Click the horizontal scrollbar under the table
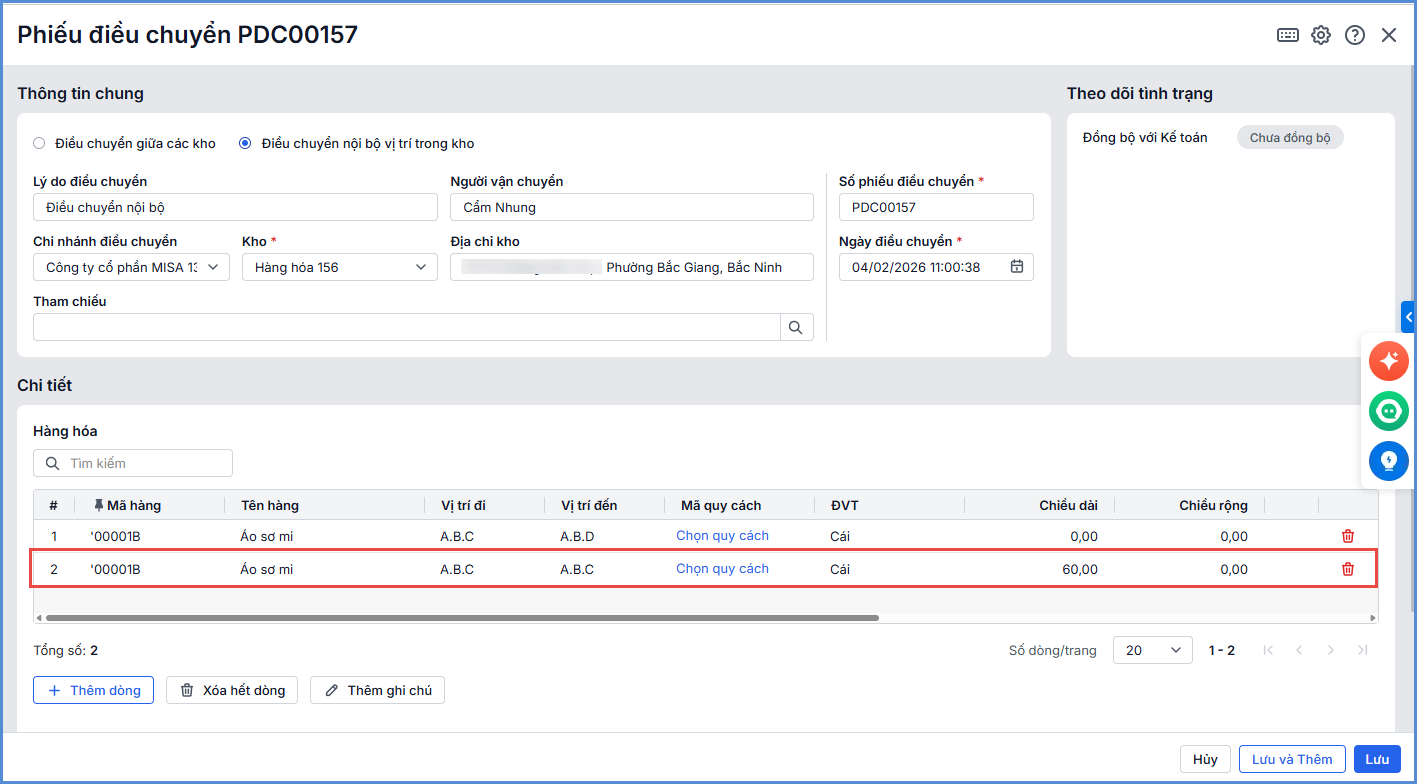Screen dimensions: 1417x784 462,618
